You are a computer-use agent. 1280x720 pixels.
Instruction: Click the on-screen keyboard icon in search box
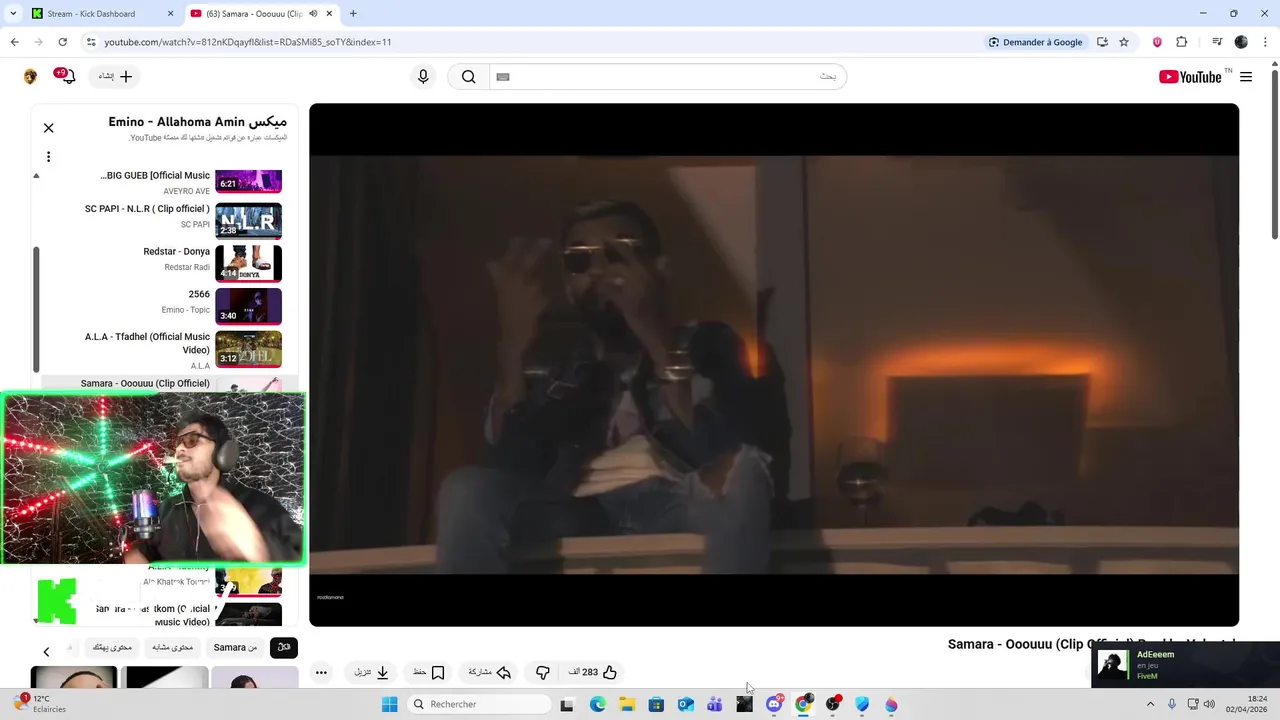[503, 77]
